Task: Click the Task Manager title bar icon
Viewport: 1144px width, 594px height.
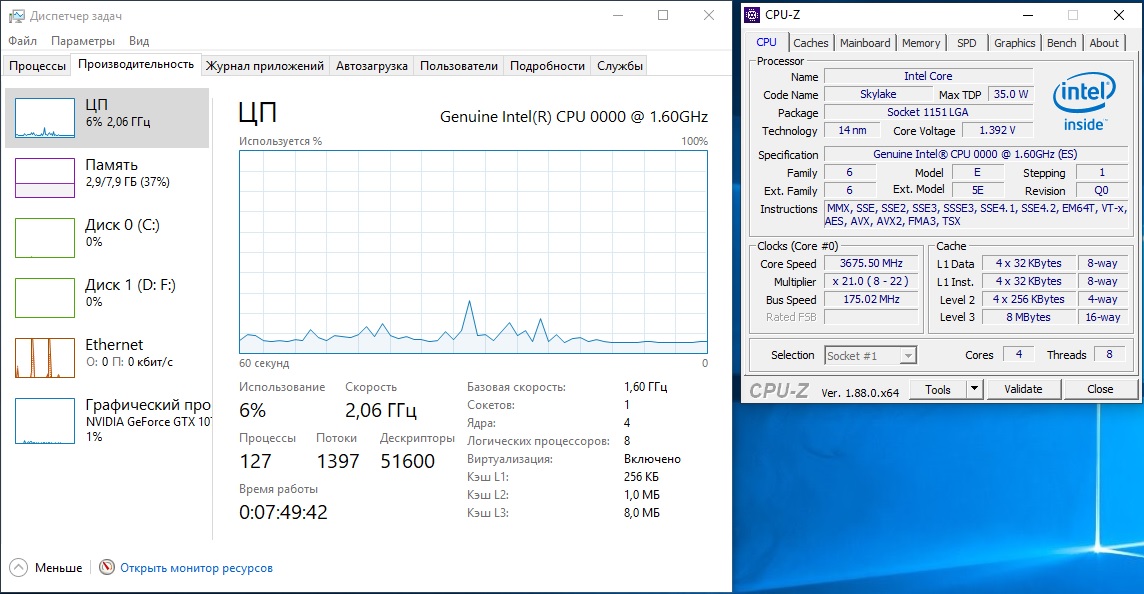Action: [16, 15]
